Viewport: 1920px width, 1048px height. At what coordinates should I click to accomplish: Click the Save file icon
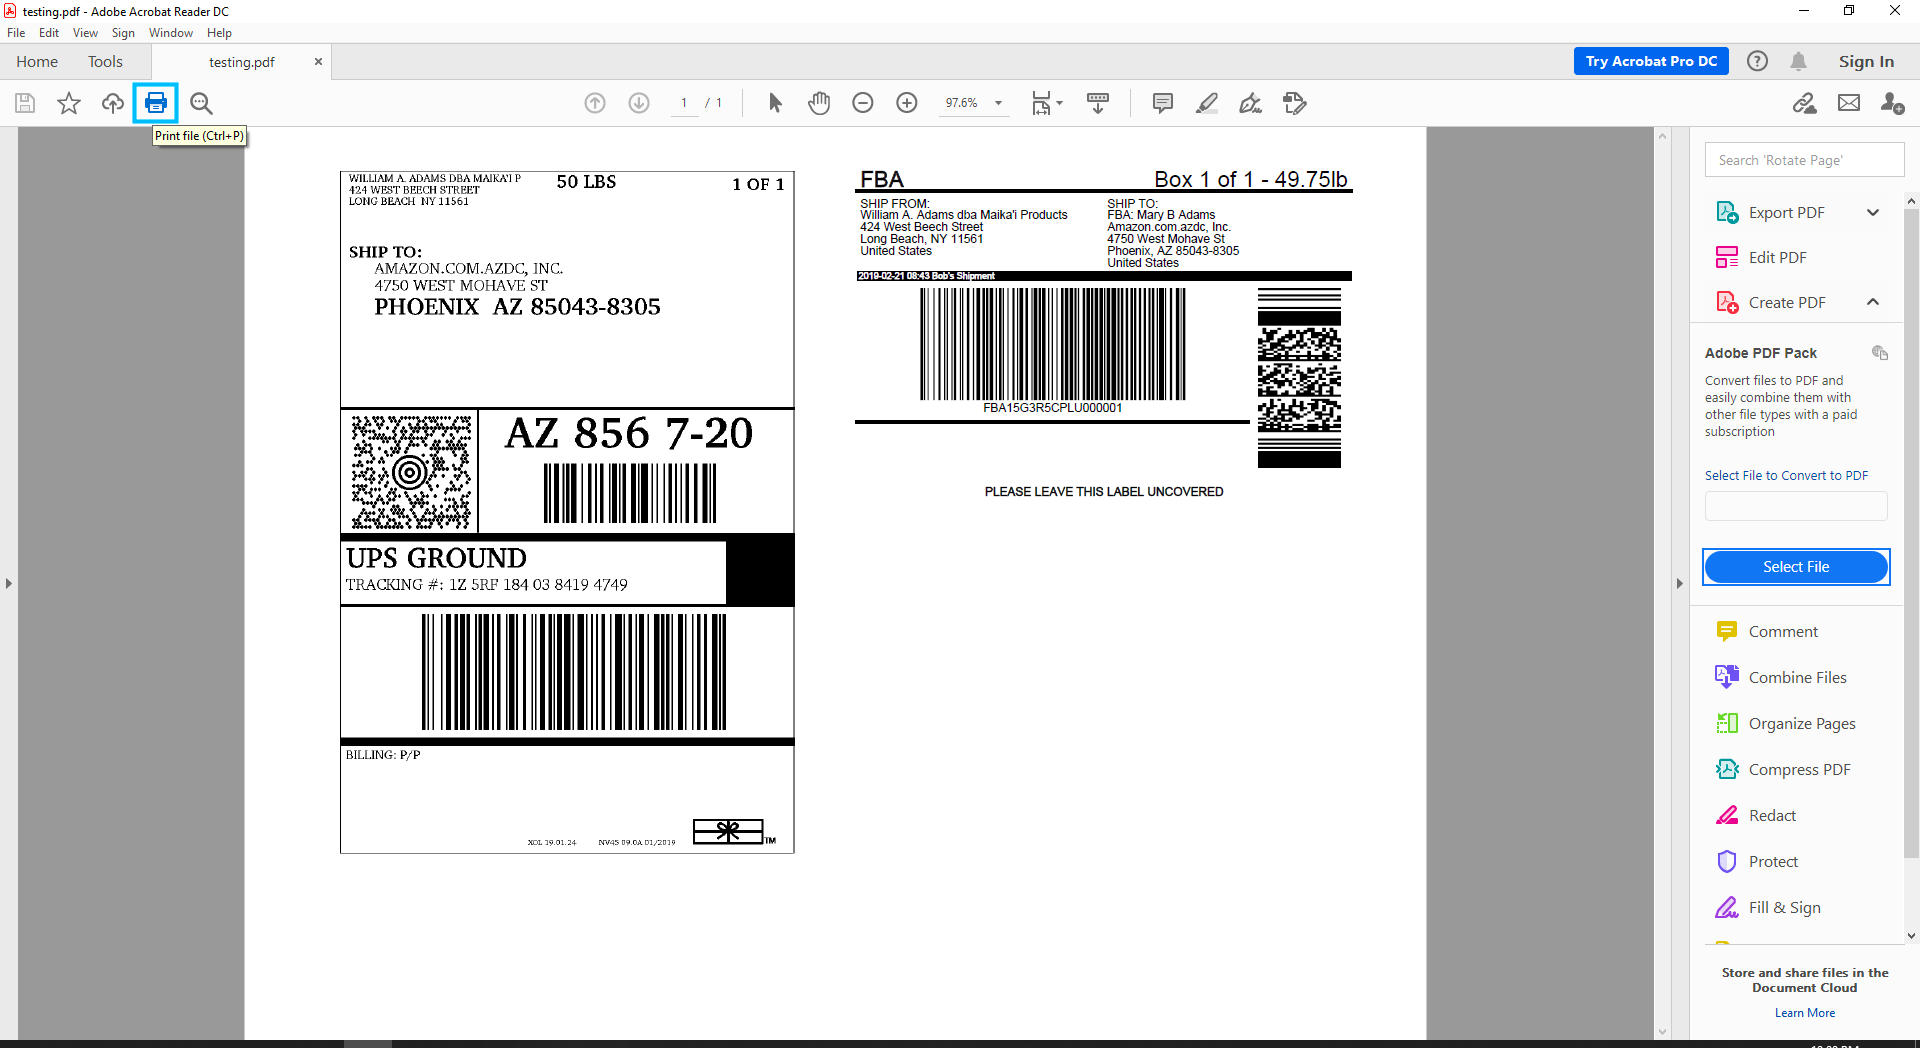point(25,103)
